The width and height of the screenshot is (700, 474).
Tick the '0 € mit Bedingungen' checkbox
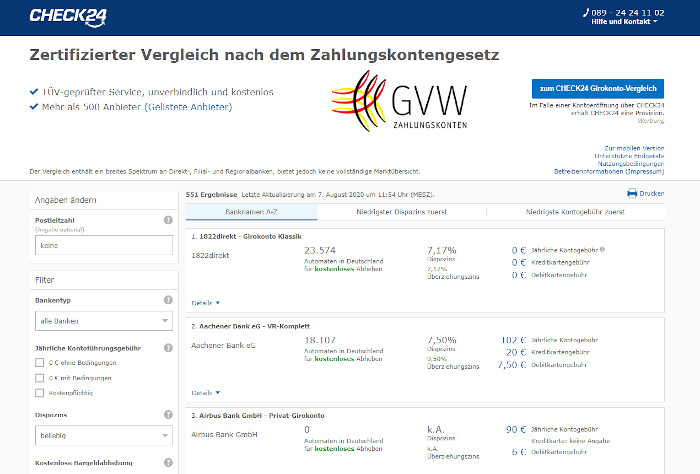40,378
